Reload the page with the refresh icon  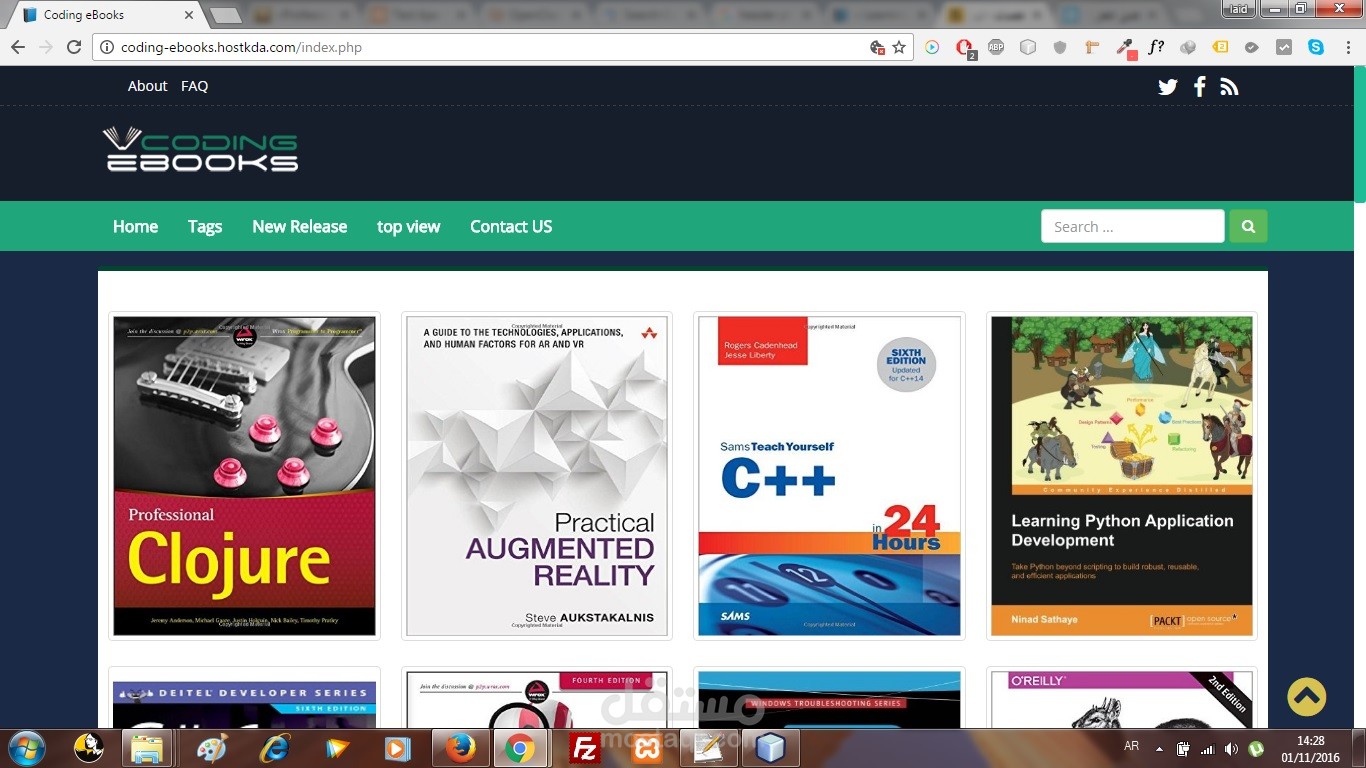pos(73,47)
